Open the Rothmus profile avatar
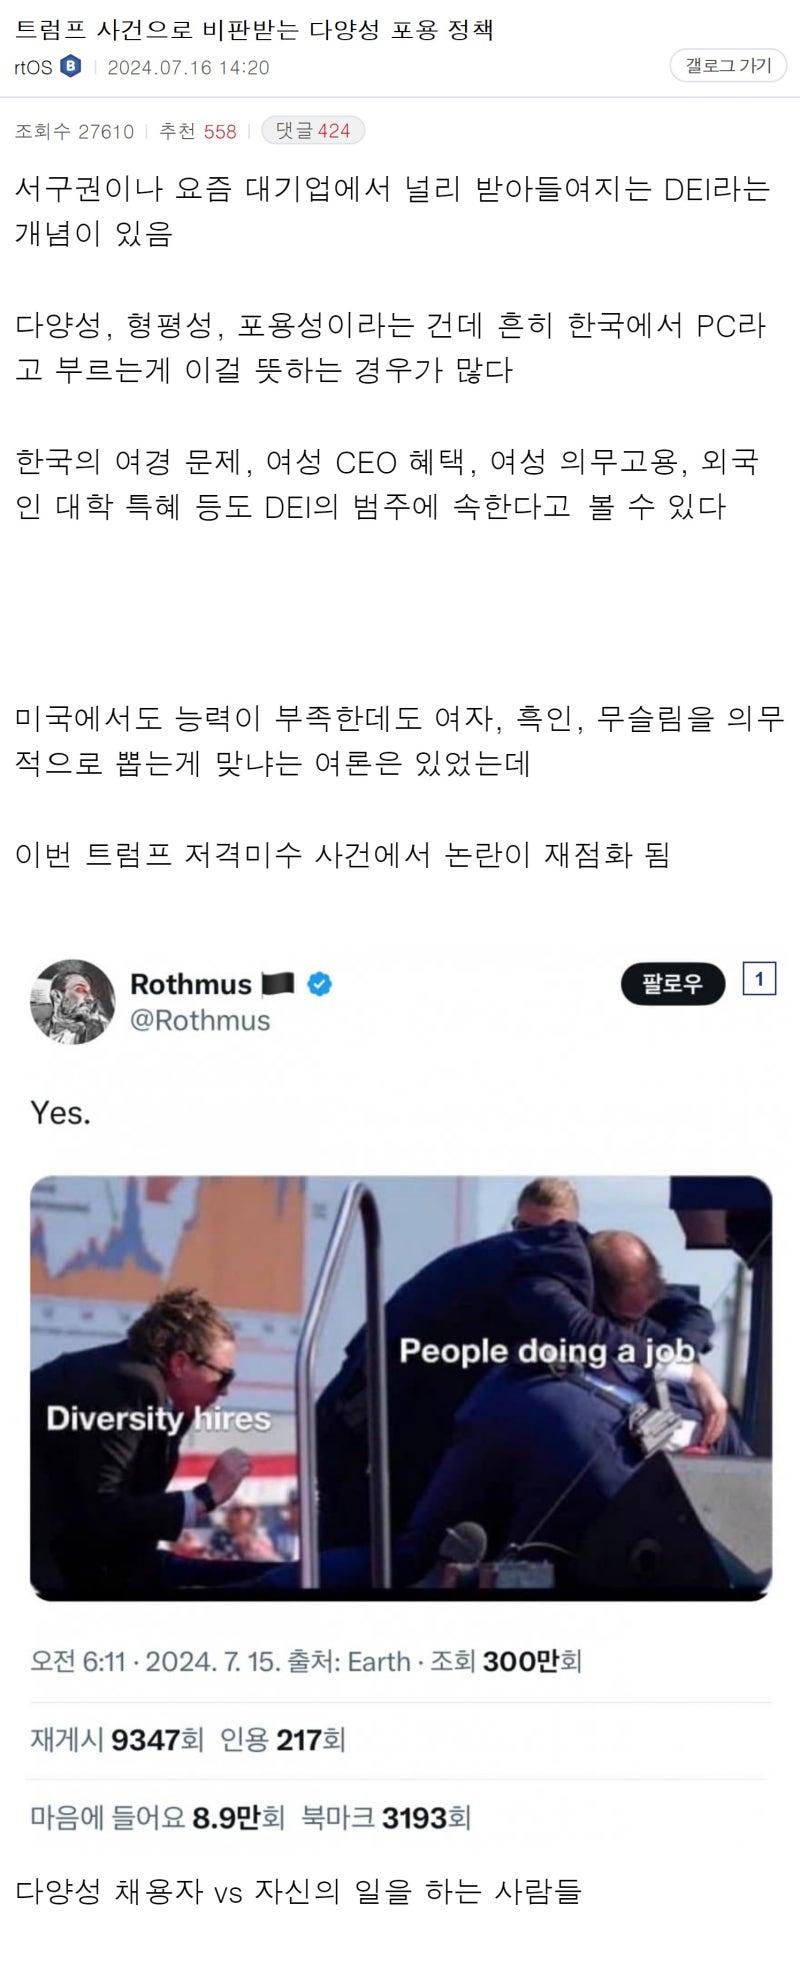 point(73,1002)
